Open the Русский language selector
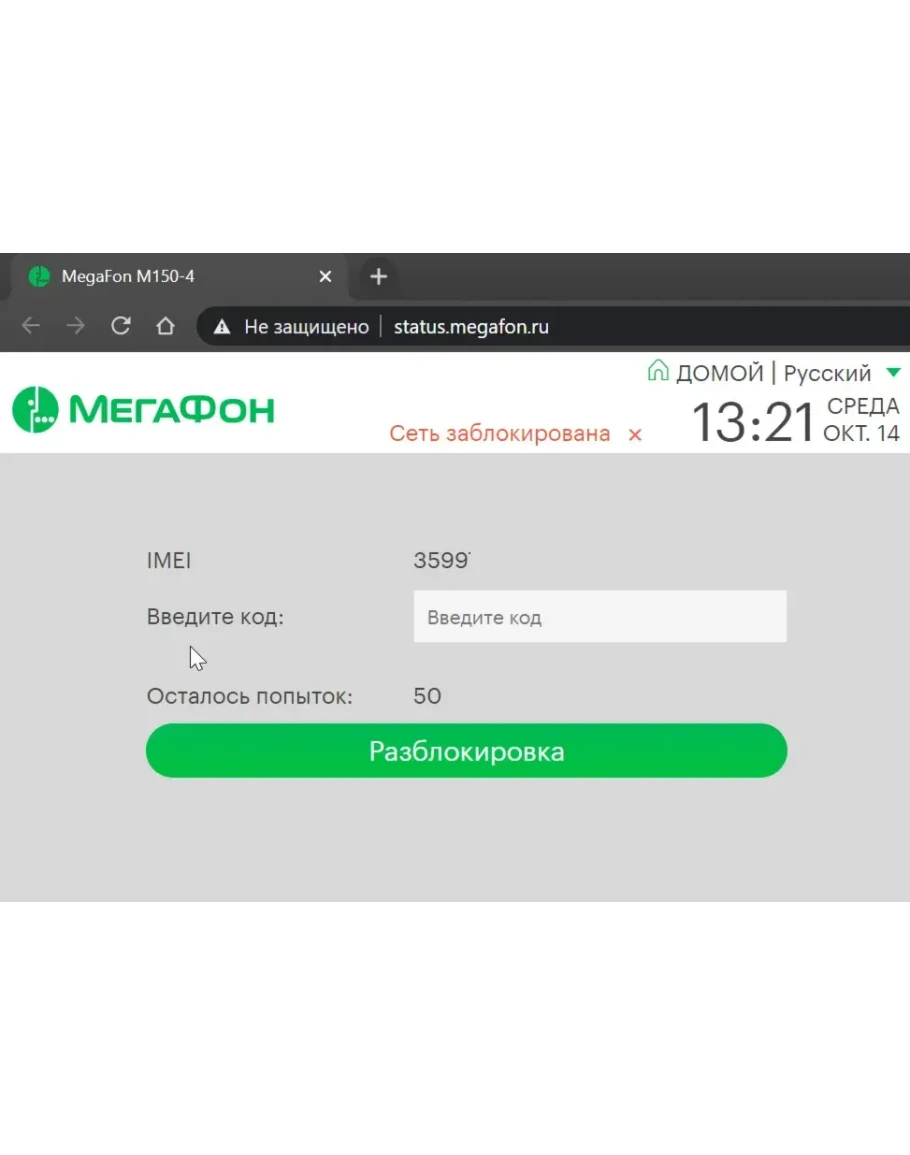Image resolution: width=910 pixels, height=1155 pixels. pos(827,373)
